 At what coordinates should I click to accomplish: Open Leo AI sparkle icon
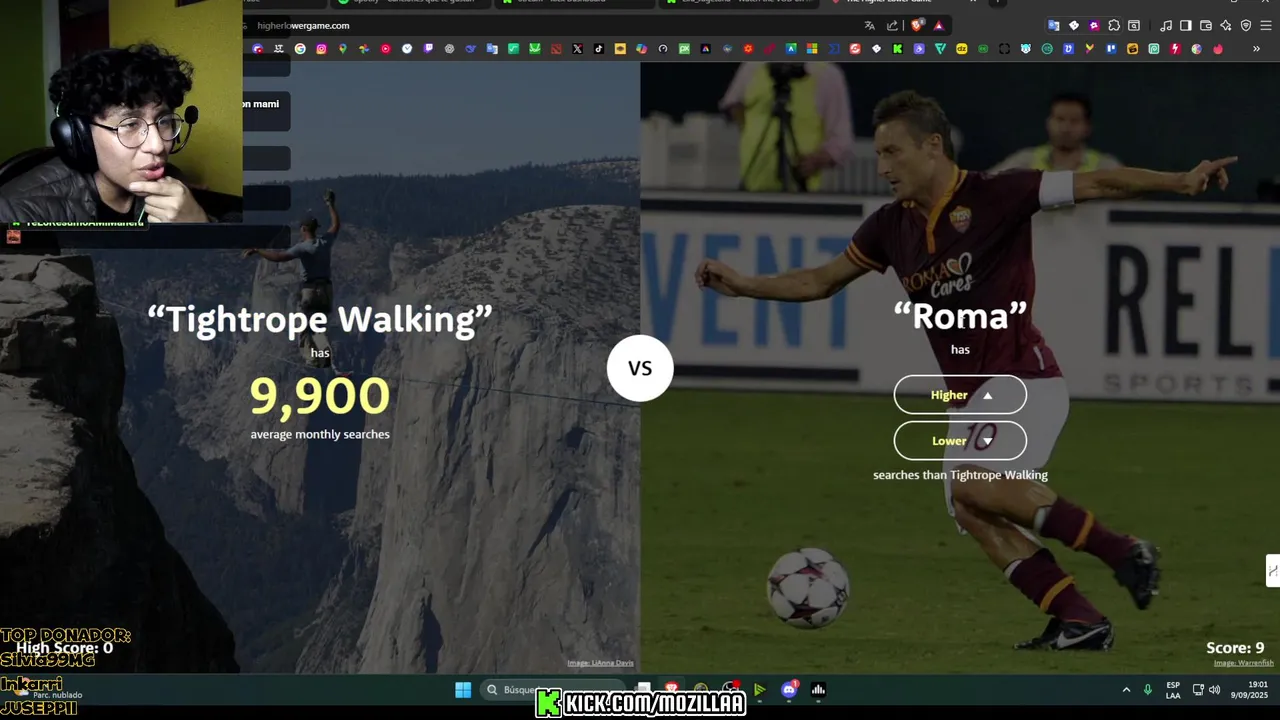click(x=1226, y=26)
